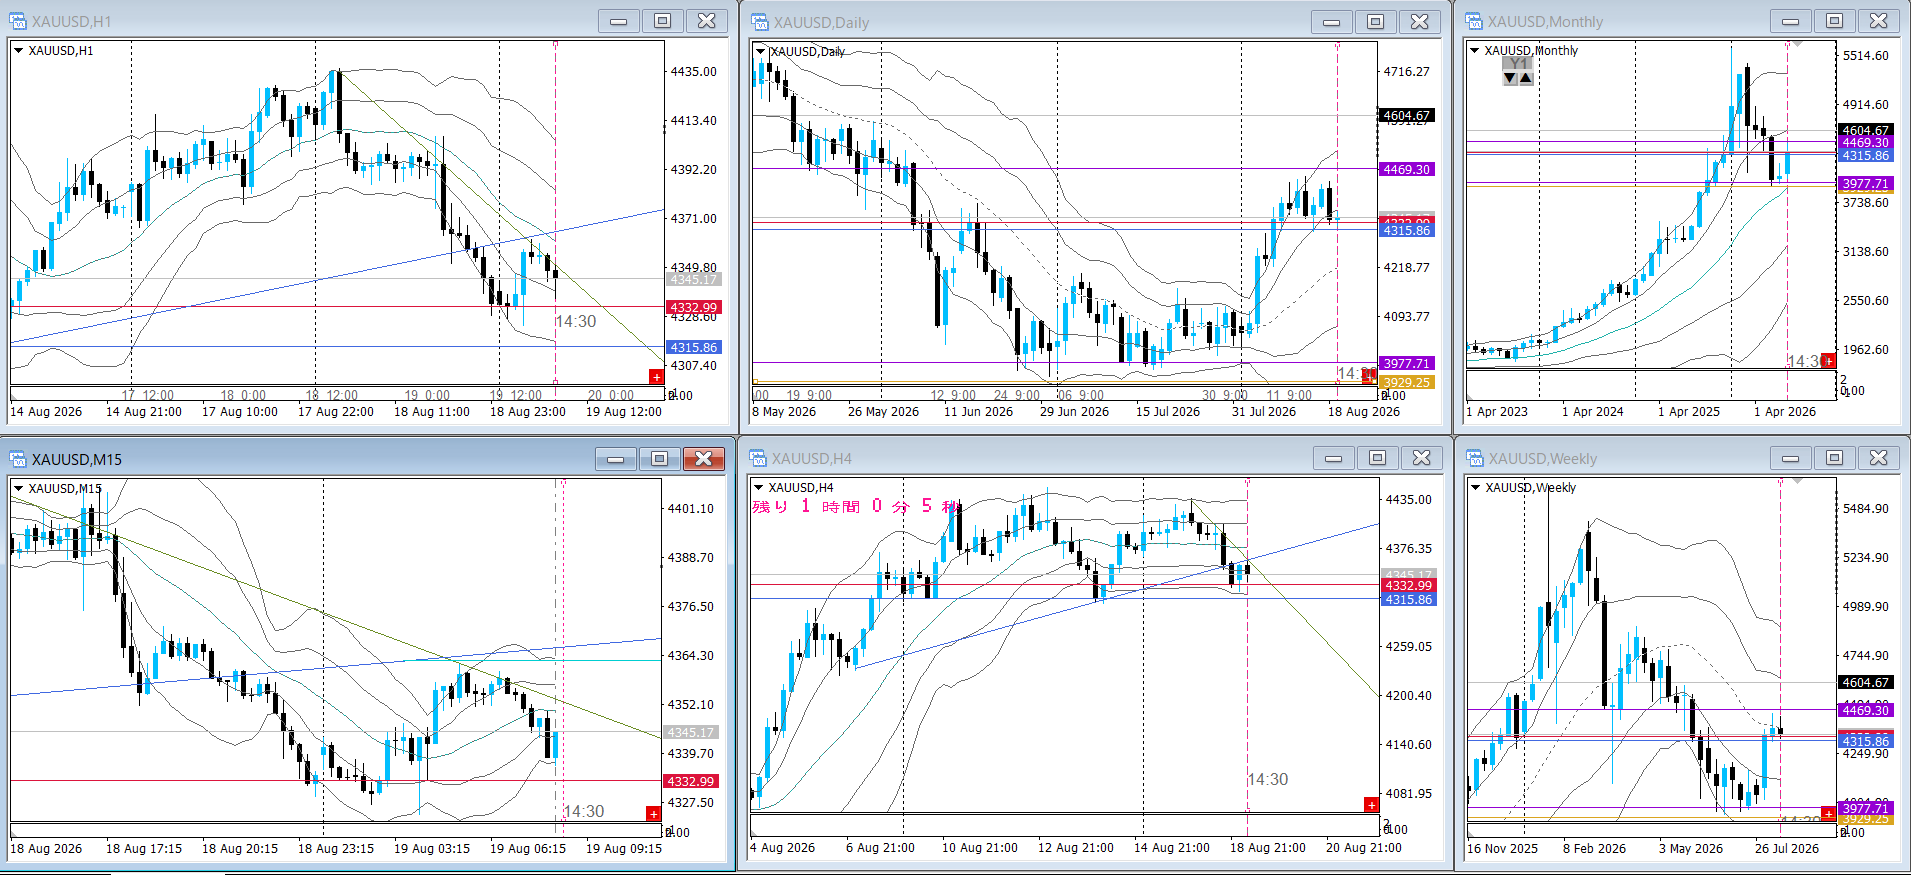Minimize the XAUUSD,H4 chart window
The width and height of the screenshot is (1911, 875).
(1334, 458)
